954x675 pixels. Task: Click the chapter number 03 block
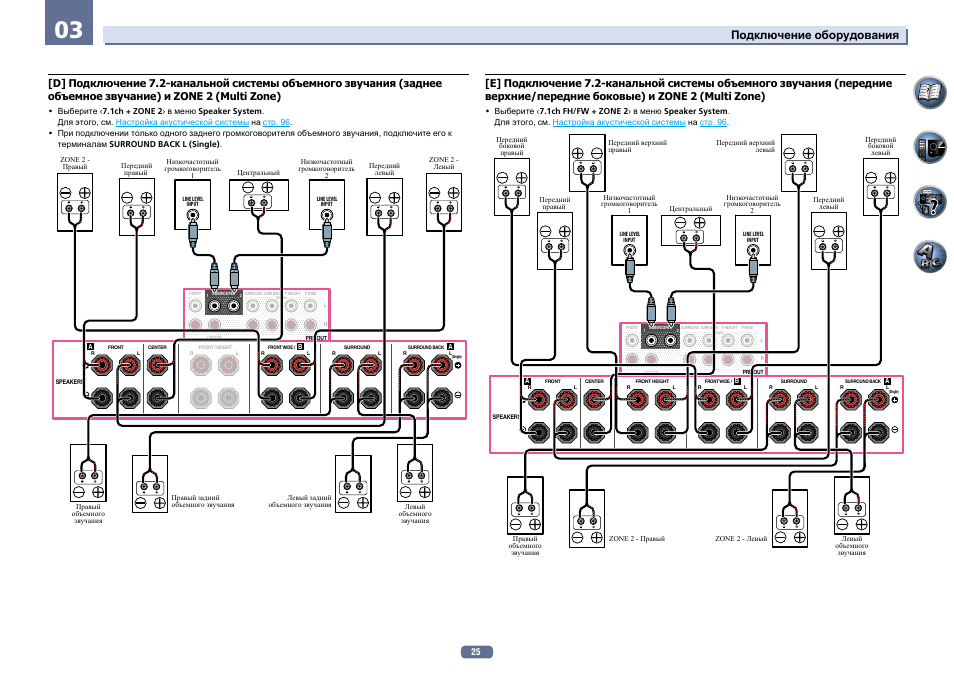point(69,23)
